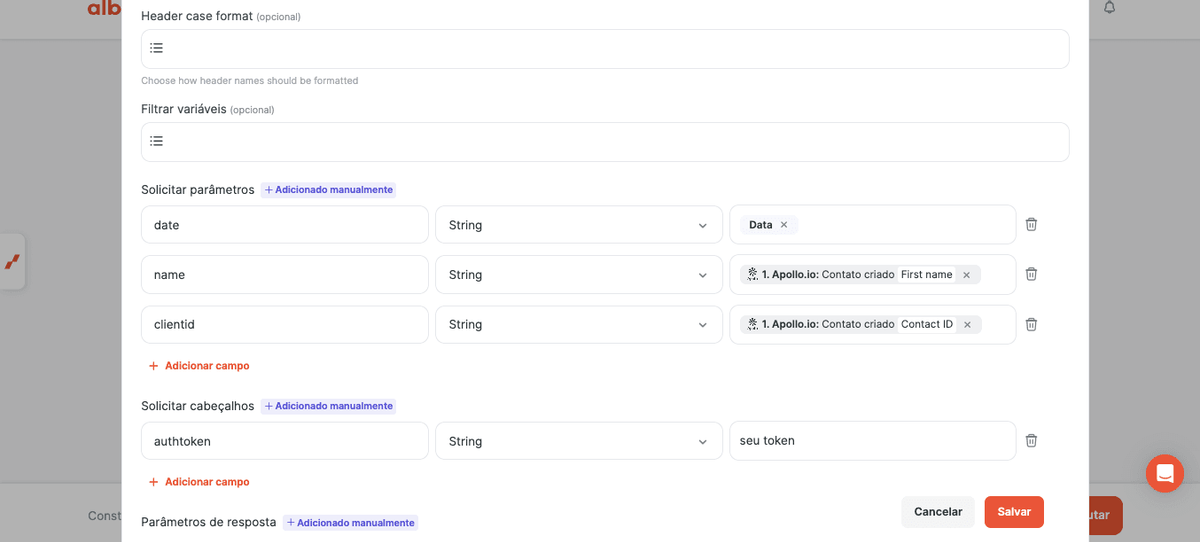
Task: Remove the First name variable tag
Action: 966,275
